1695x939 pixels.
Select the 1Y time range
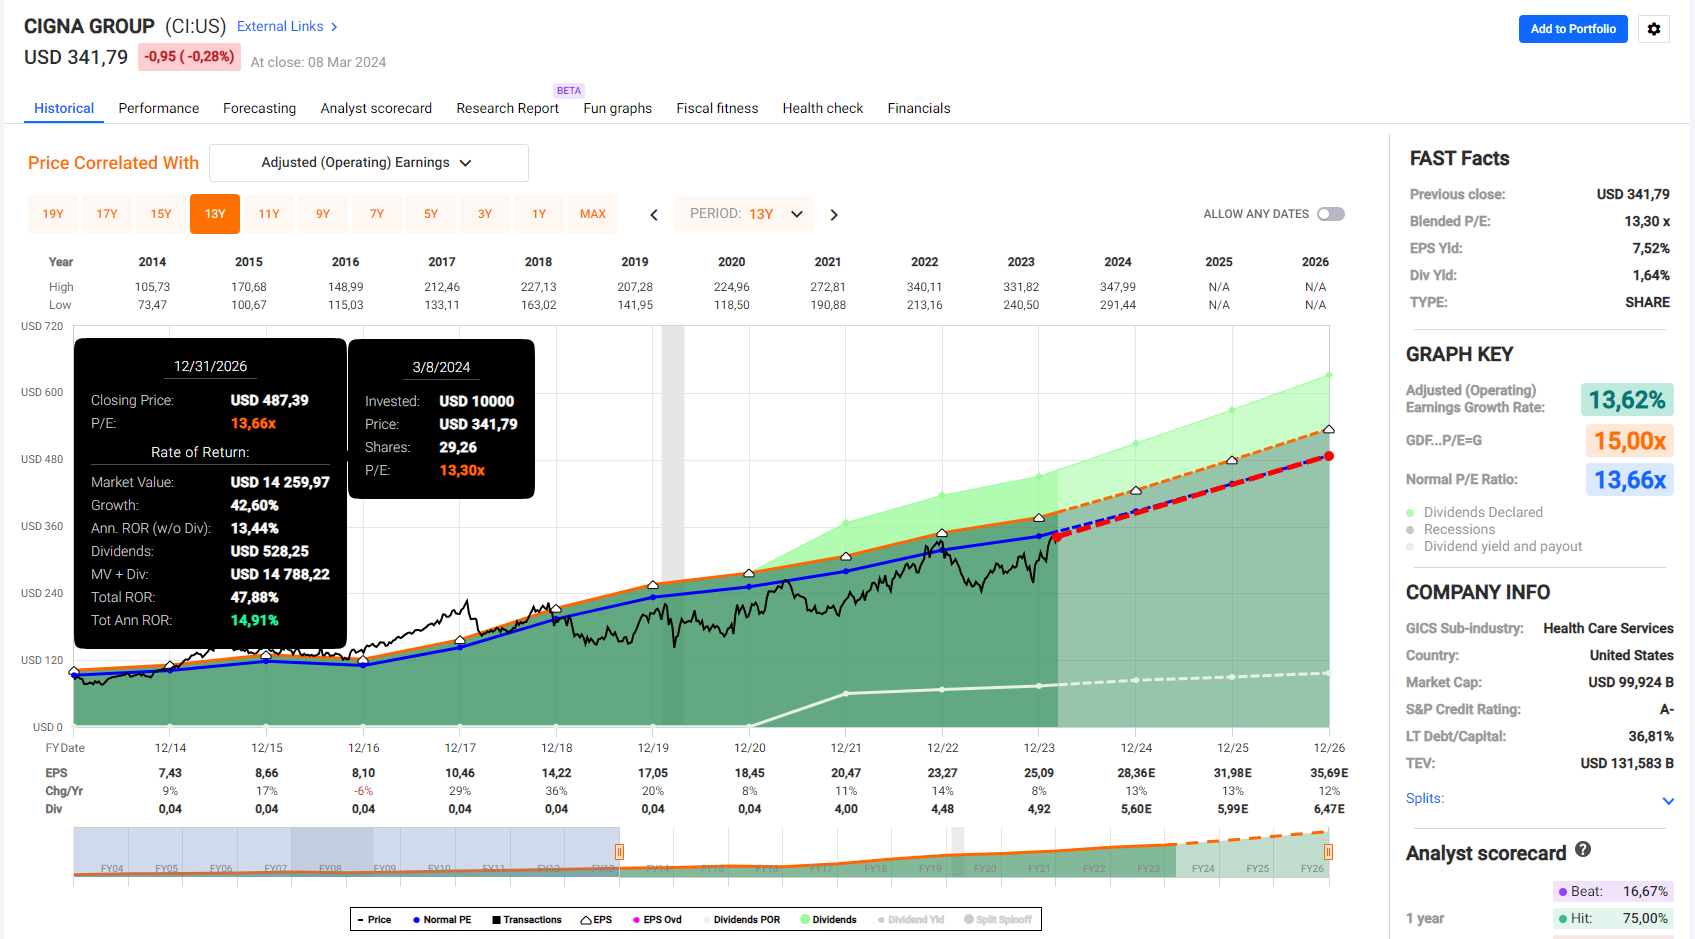(539, 214)
